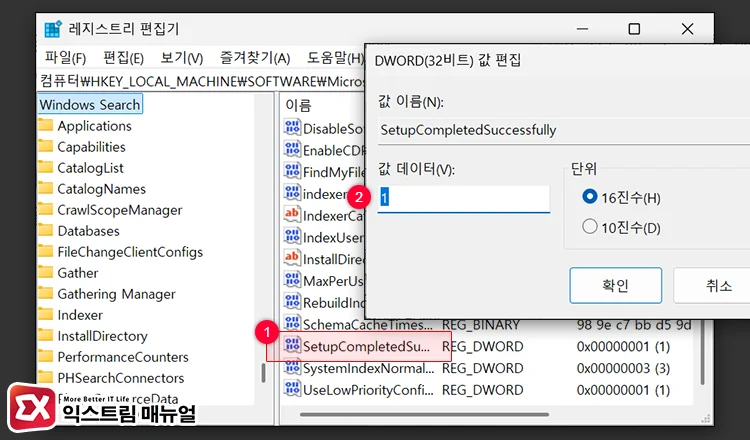Select the Windows Search tree key
750x440 pixels.
point(90,105)
